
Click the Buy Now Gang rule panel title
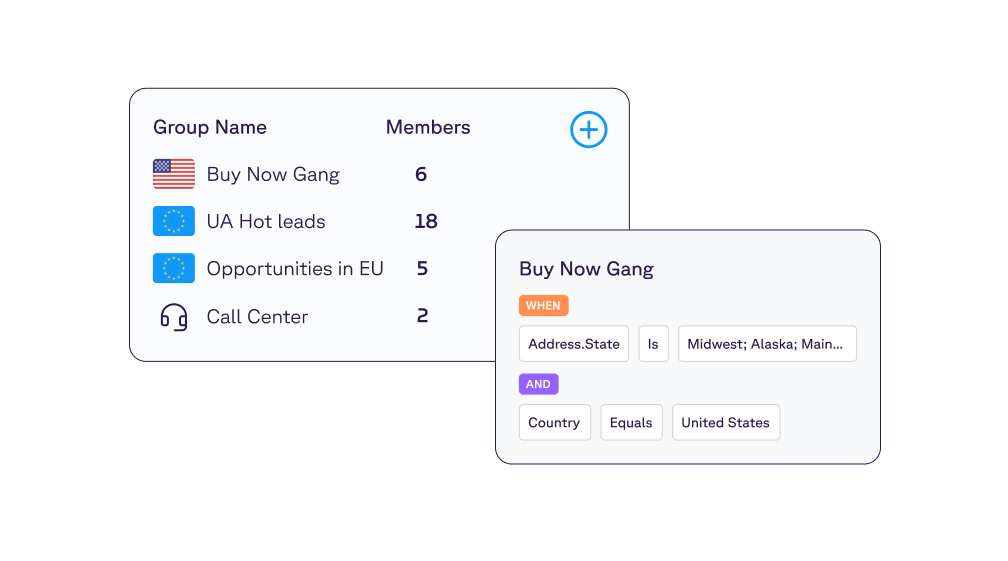[x=586, y=269]
